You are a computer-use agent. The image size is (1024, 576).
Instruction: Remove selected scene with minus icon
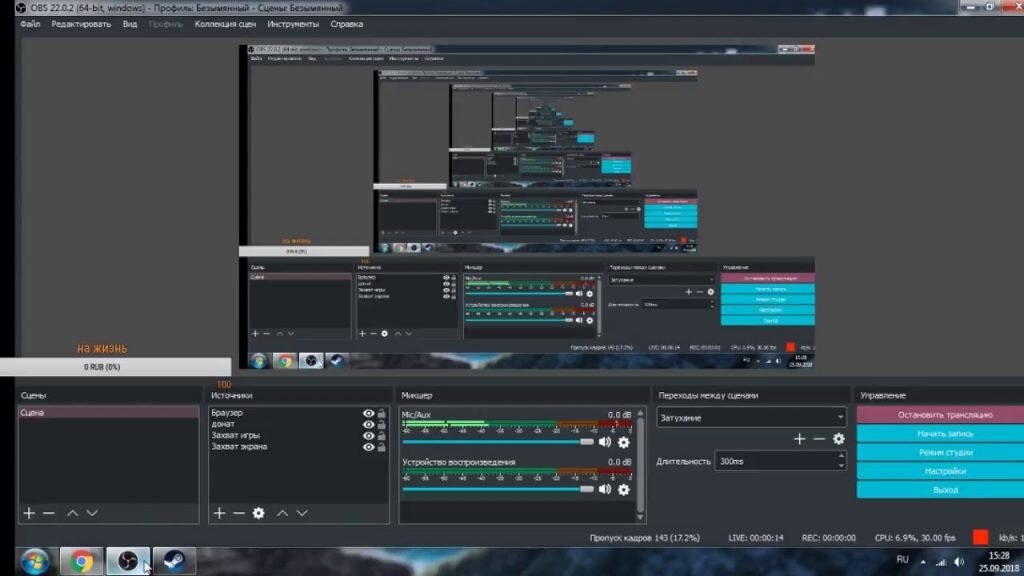(x=48, y=513)
